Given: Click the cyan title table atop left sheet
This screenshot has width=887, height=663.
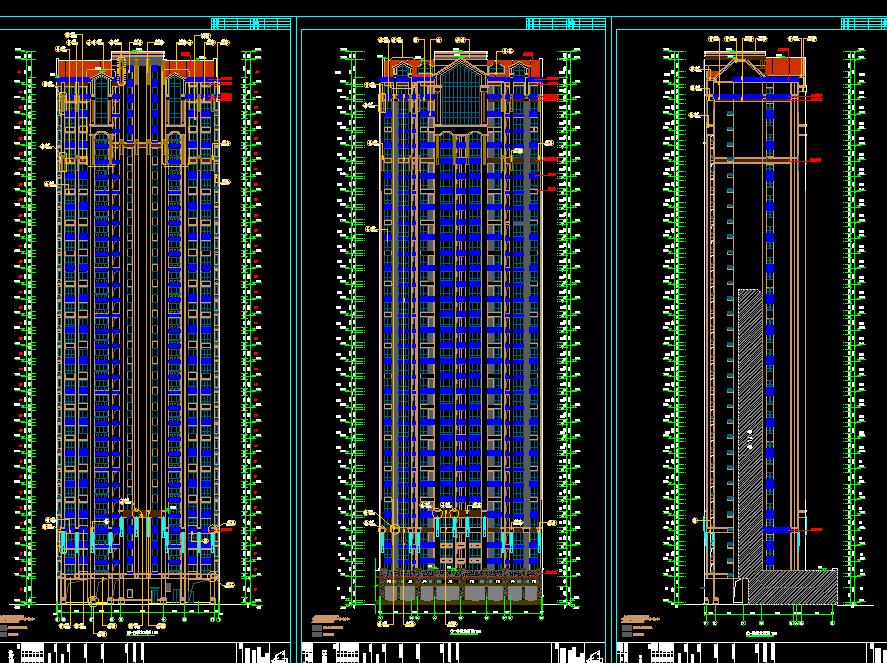Looking at the screenshot, I should (x=251, y=23).
